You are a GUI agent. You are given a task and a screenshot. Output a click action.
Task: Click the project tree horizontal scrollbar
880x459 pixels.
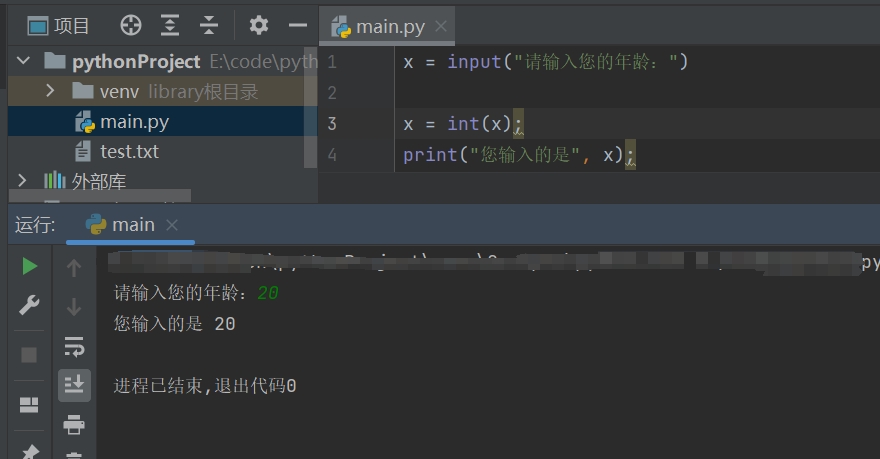coord(100,196)
